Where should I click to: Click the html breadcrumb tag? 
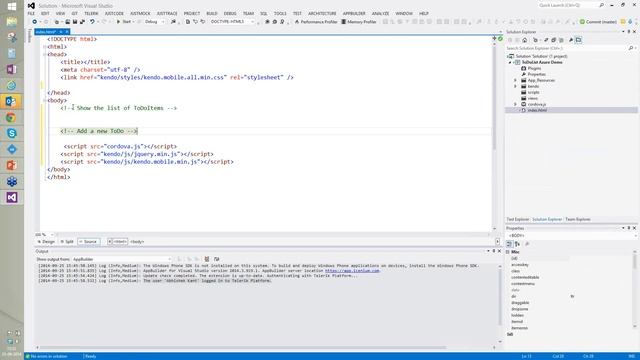pyautogui.click(x=120, y=242)
